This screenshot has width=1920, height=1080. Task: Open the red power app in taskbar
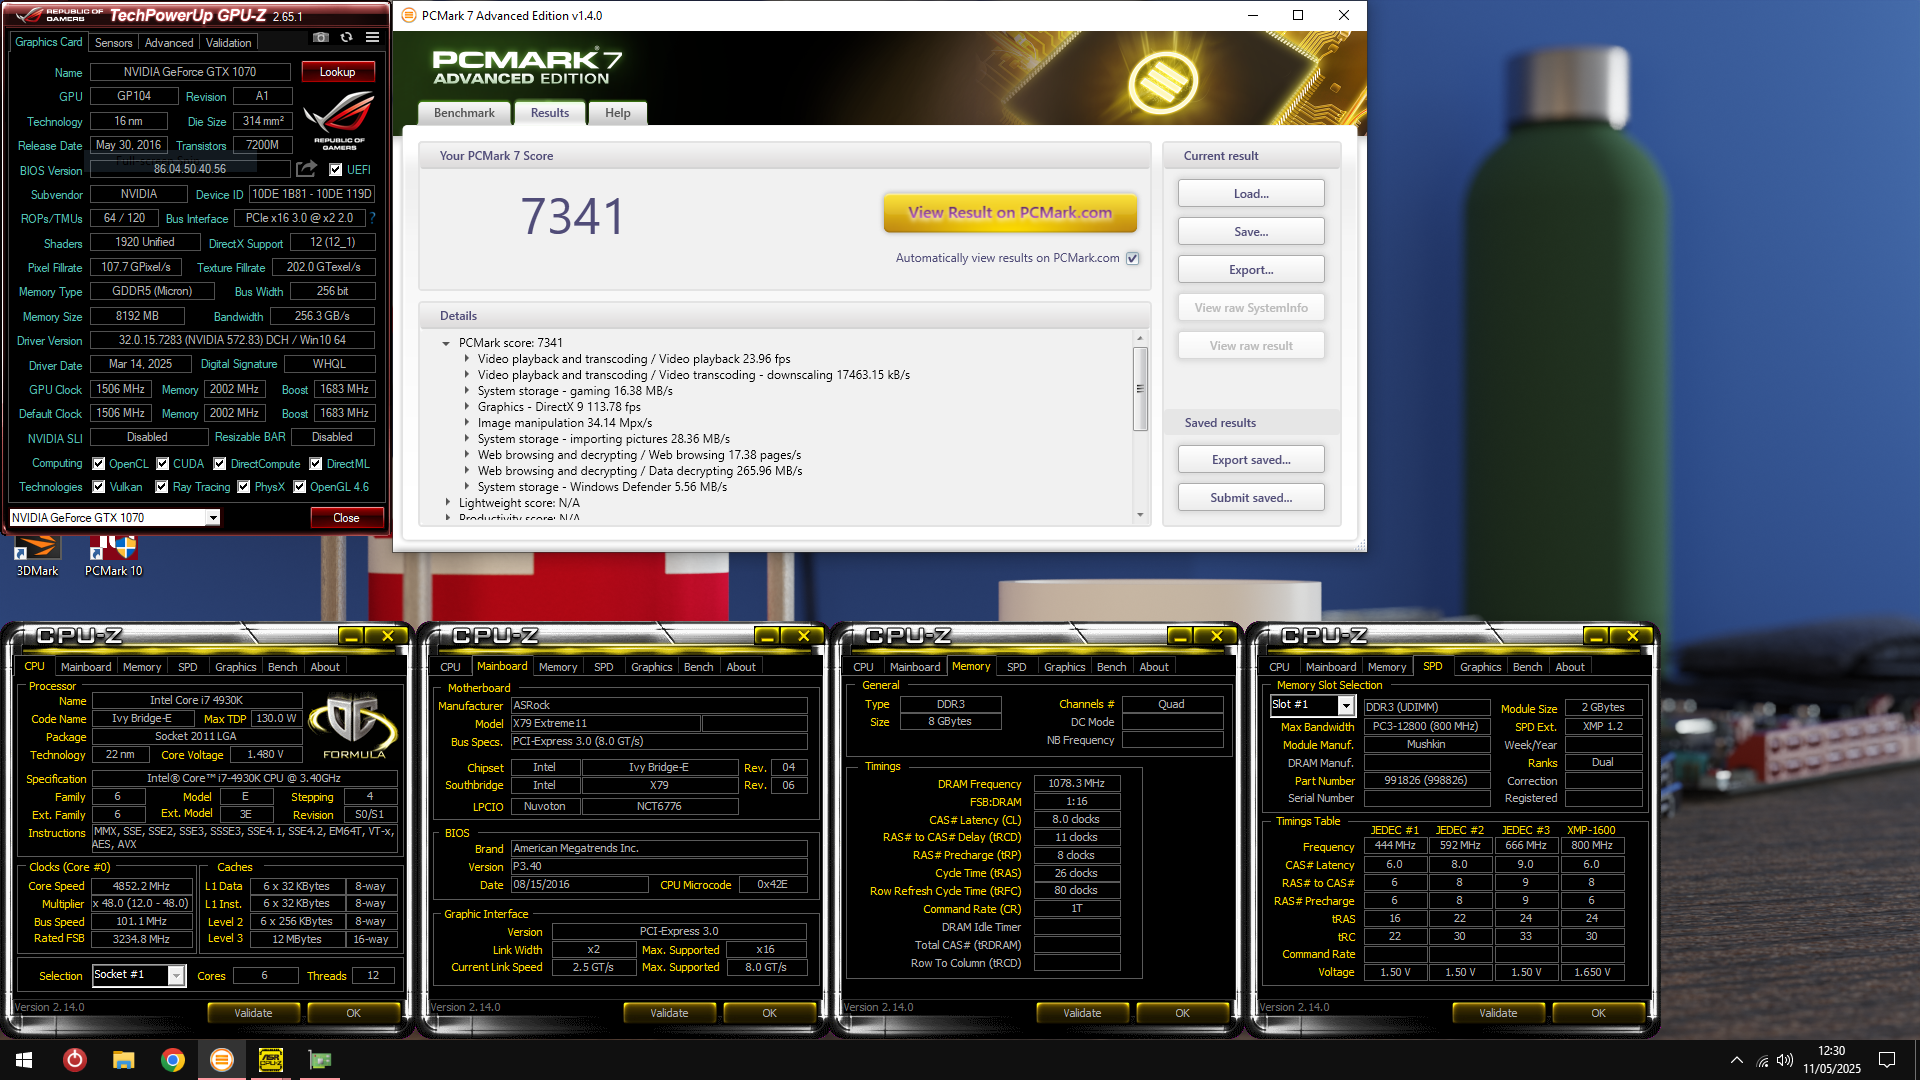coord(74,1060)
